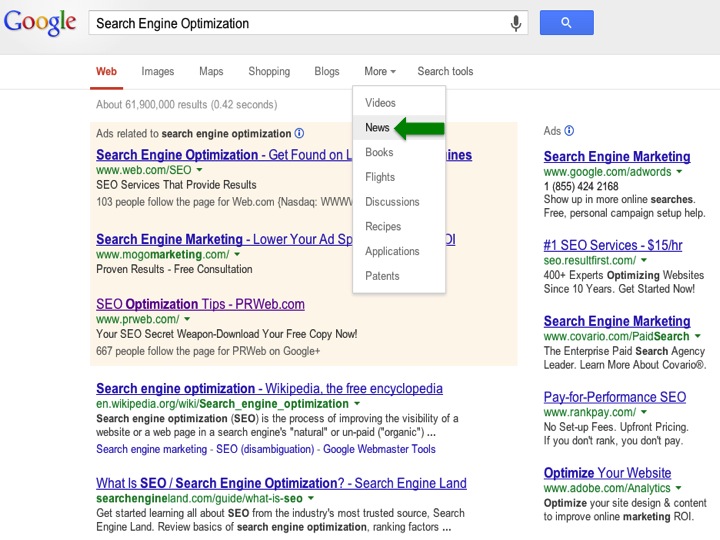The height and width of the screenshot is (540, 720).
Task: Expand arrow next to www.mogomarketing.com/
Action: (237, 254)
